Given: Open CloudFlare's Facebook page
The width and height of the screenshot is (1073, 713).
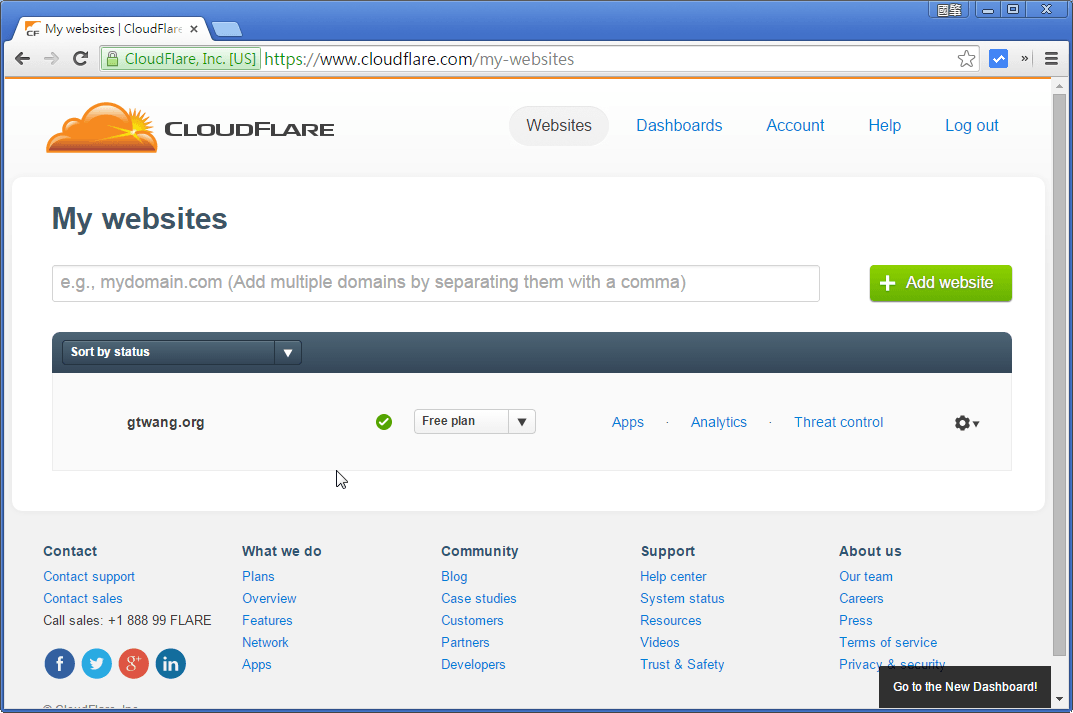Looking at the screenshot, I should point(59,663).
